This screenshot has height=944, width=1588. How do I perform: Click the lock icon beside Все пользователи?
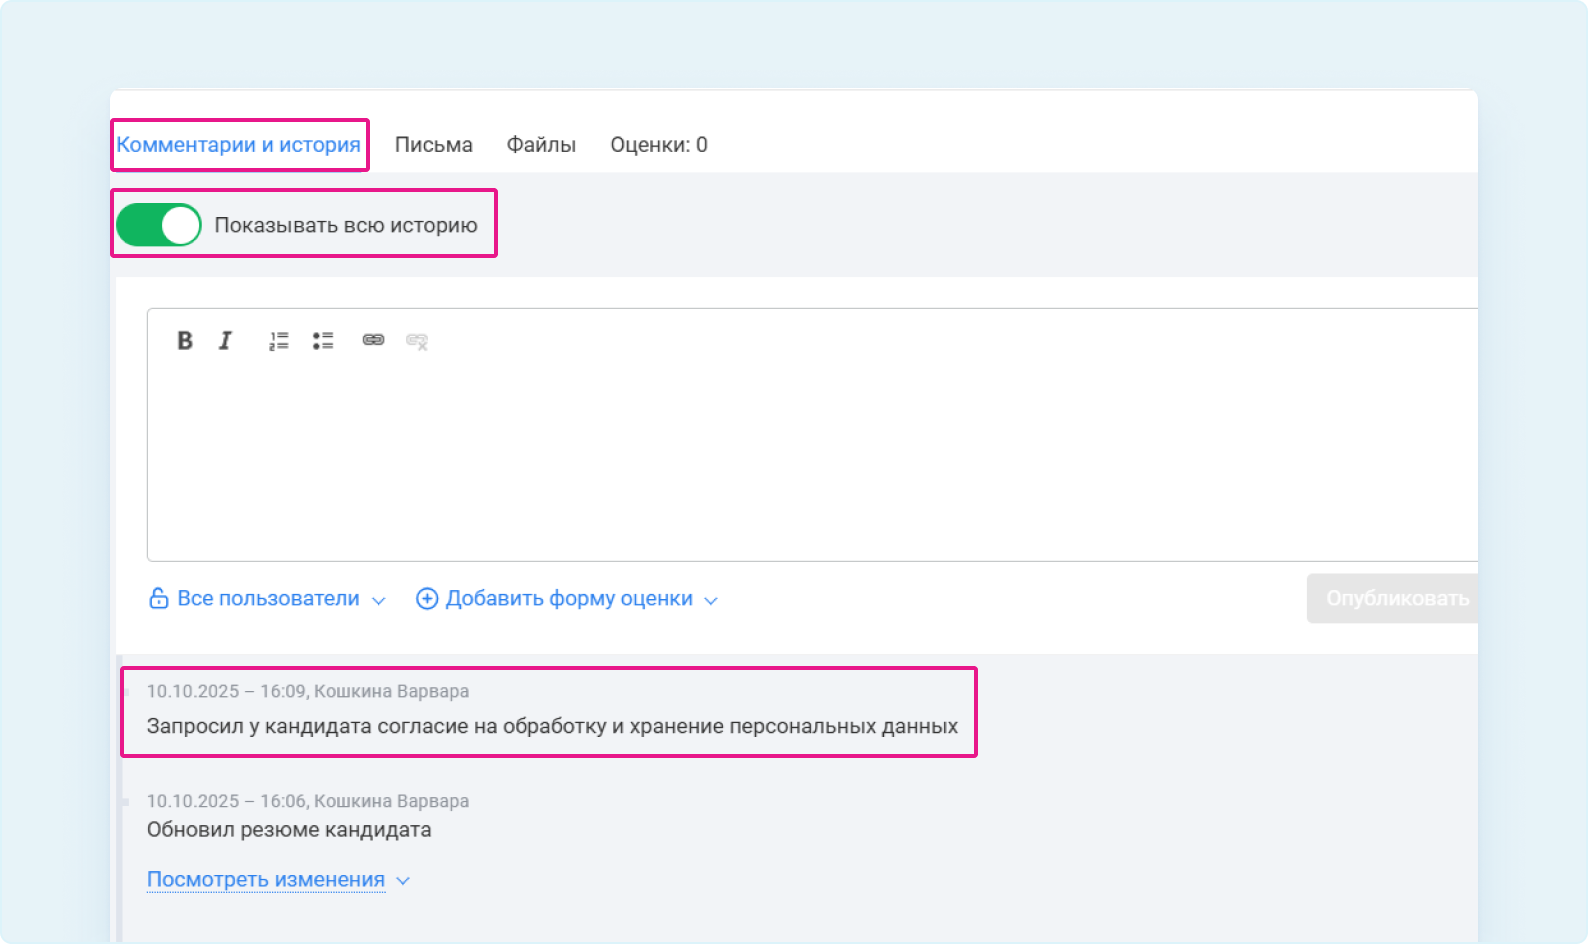[x=158, y=599]
